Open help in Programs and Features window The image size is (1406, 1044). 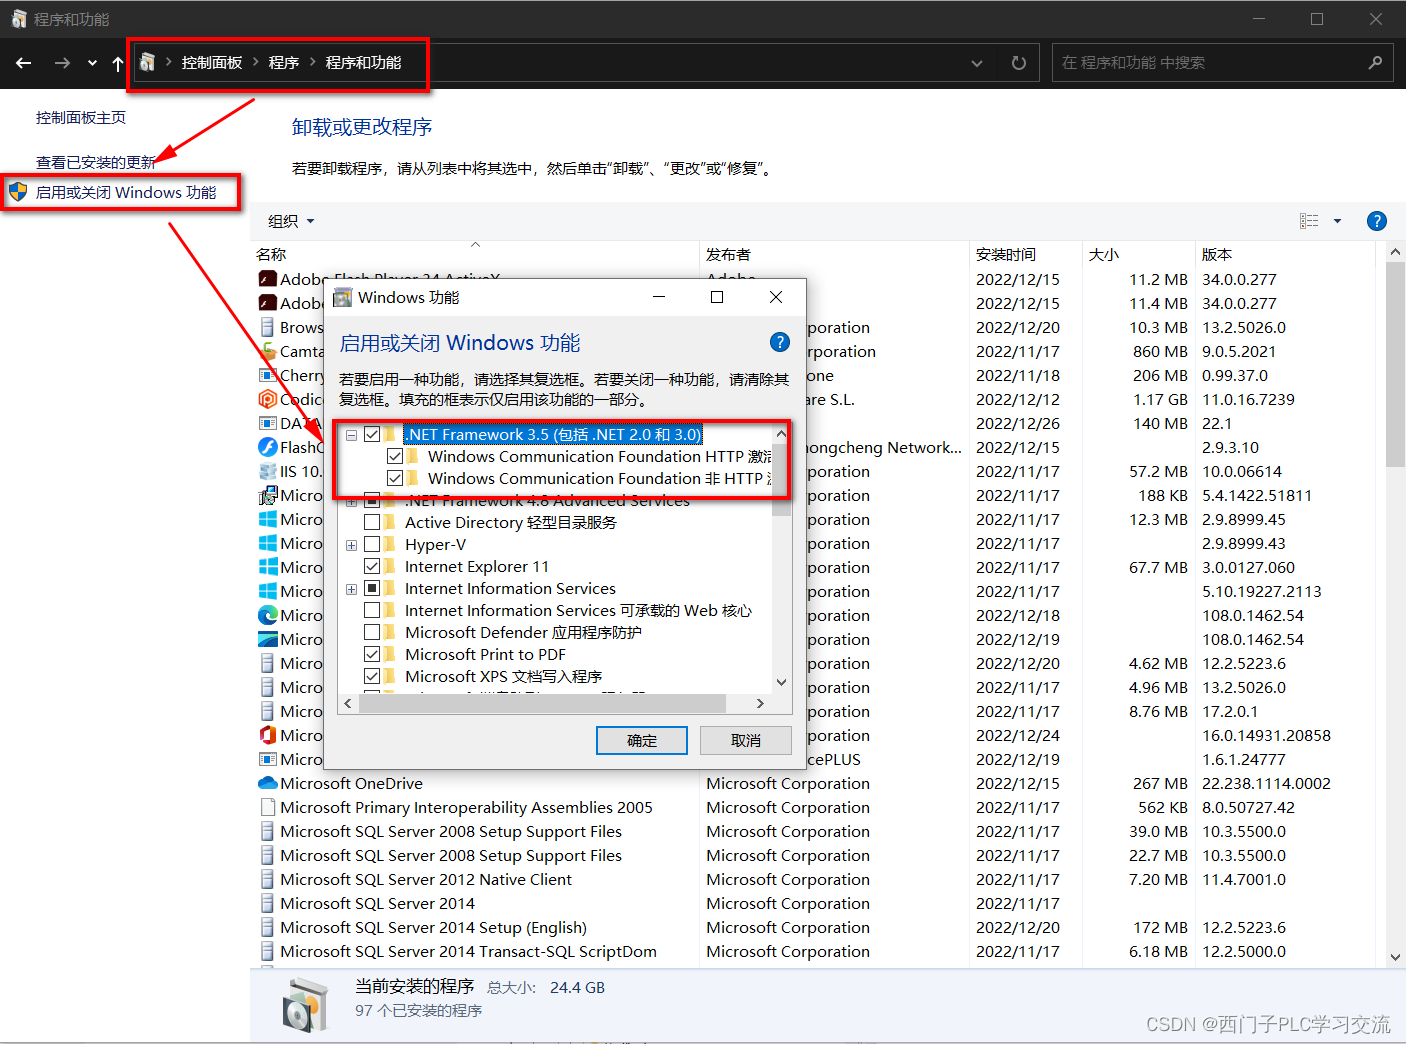tap(1377, 221)
